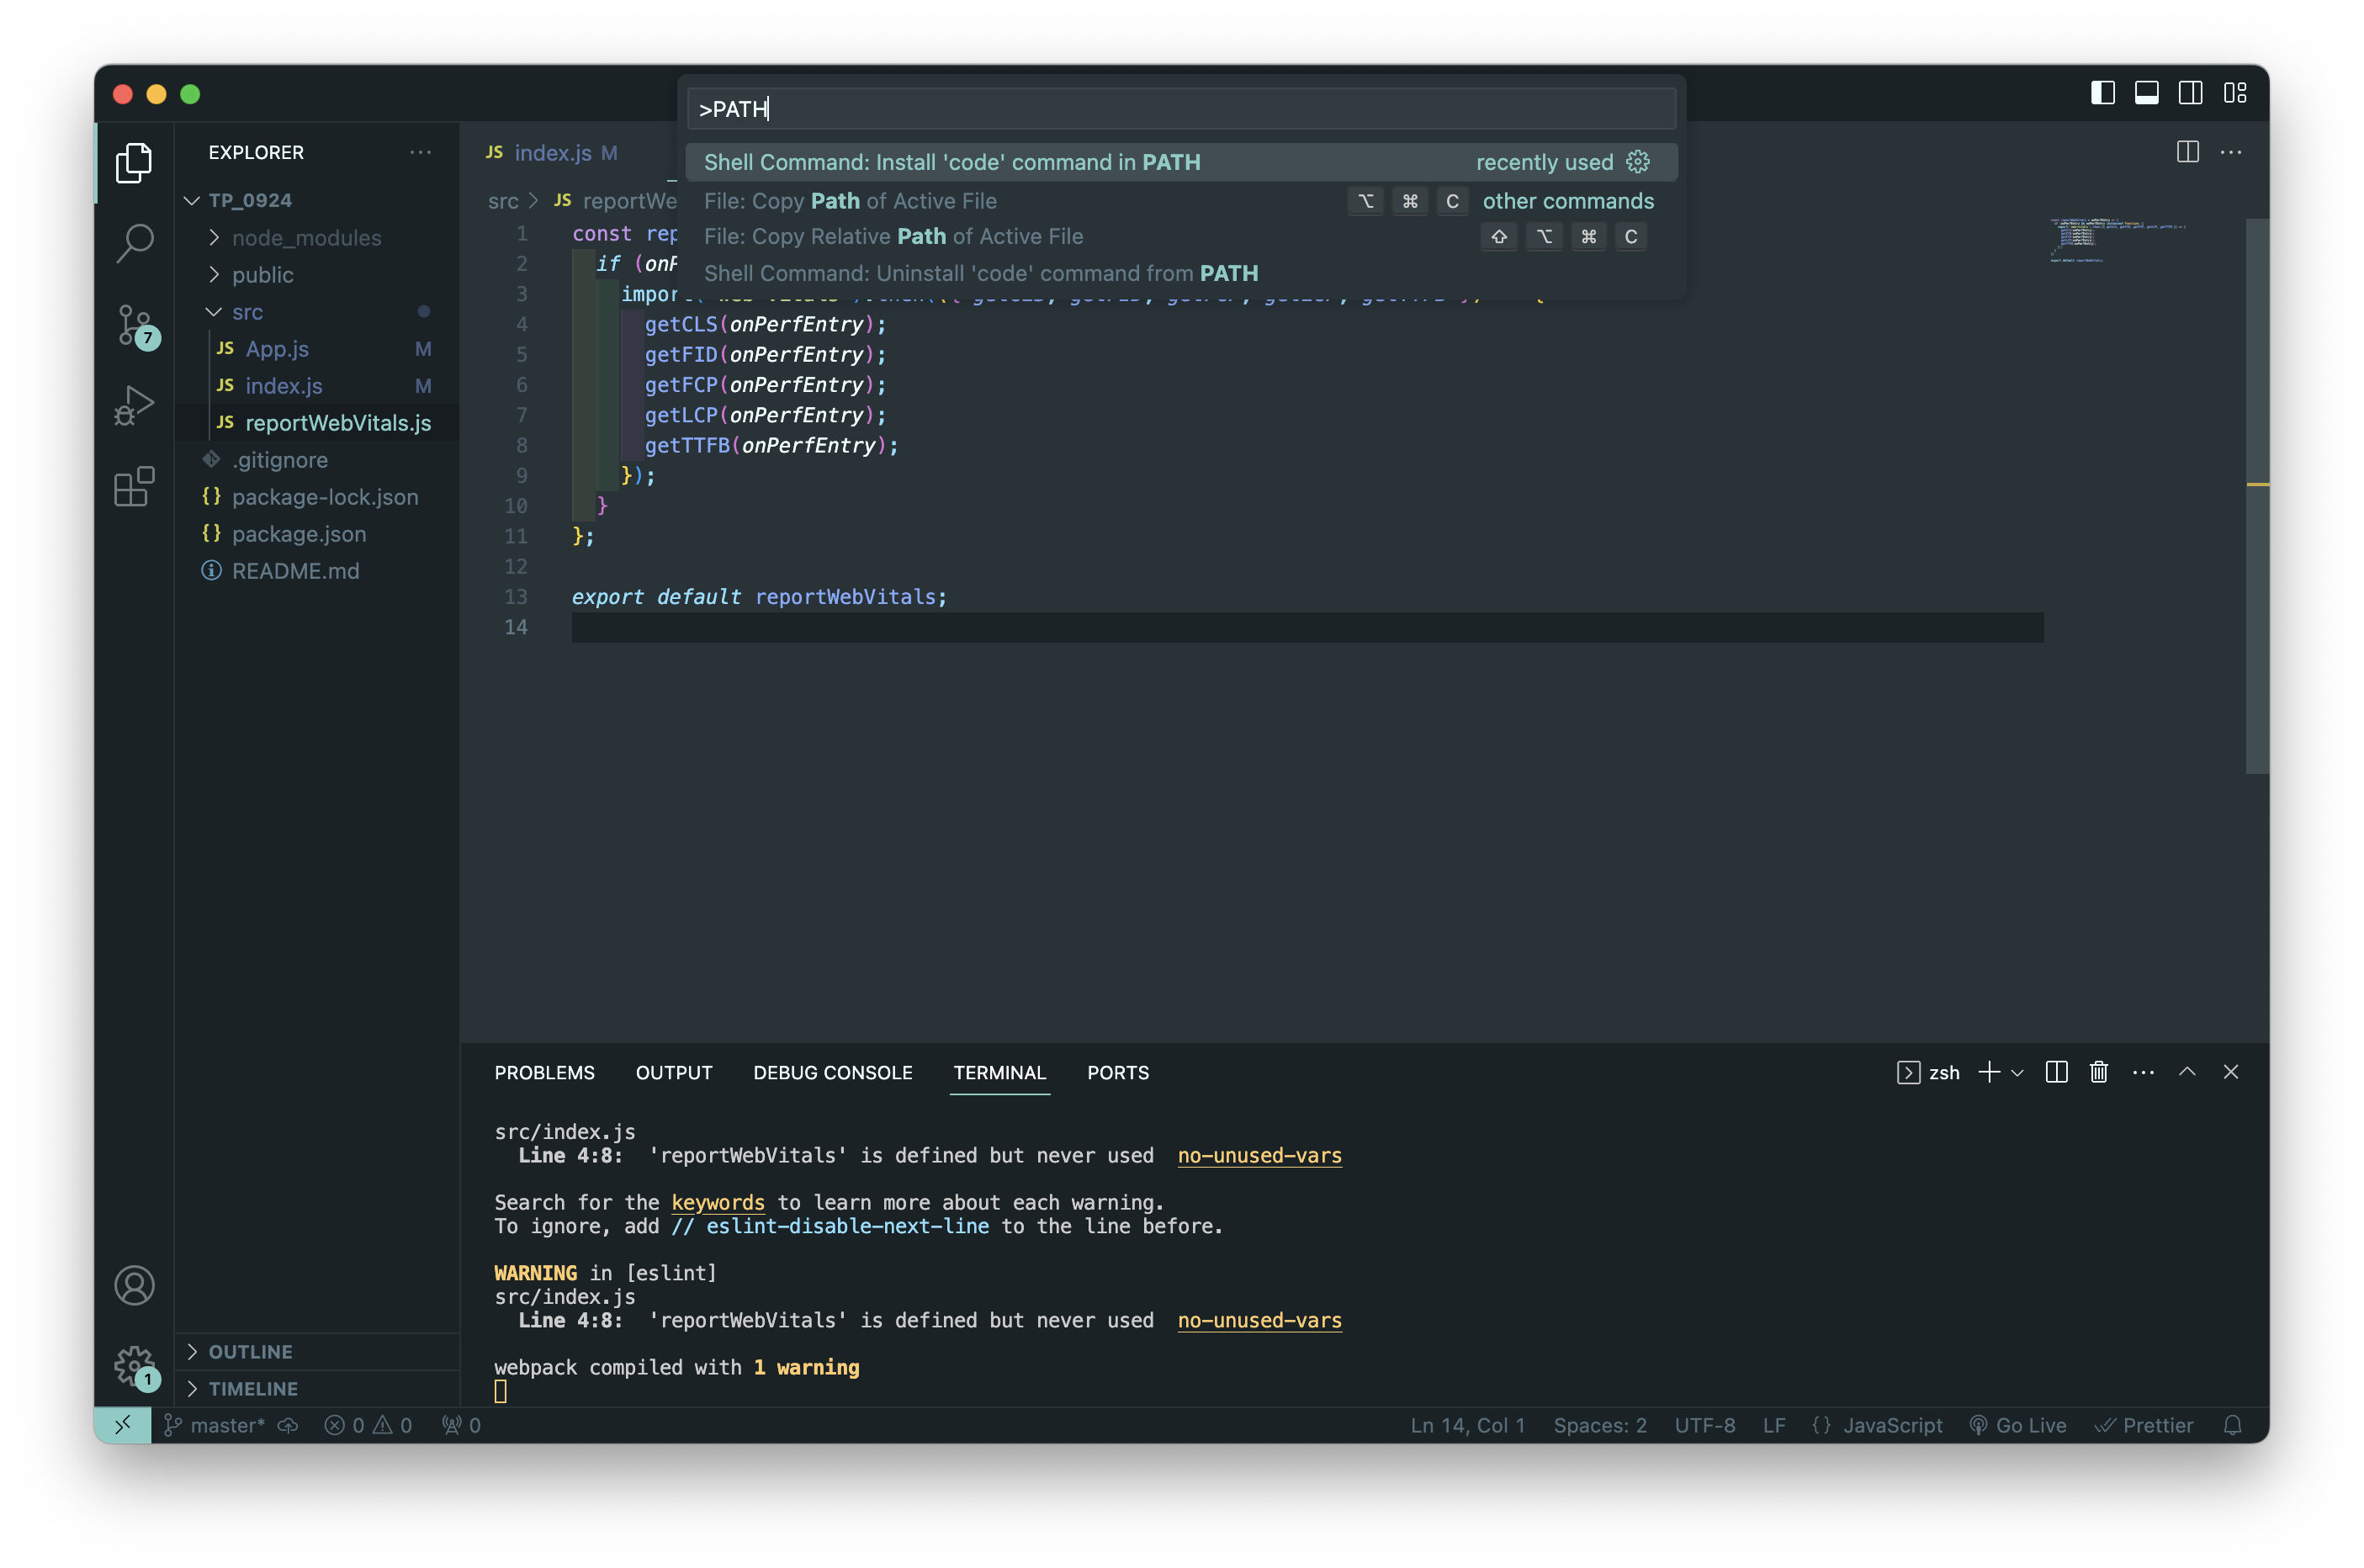Screen dimensions: 2364x1568
Task: Collapse the src folder
Action: coord(317,312)
